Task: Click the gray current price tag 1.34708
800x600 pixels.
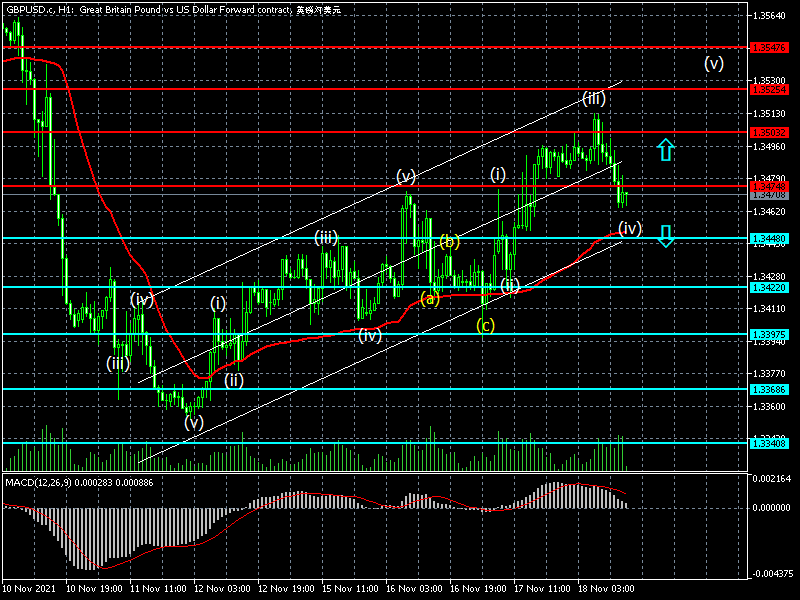Action: click(772, 195)
